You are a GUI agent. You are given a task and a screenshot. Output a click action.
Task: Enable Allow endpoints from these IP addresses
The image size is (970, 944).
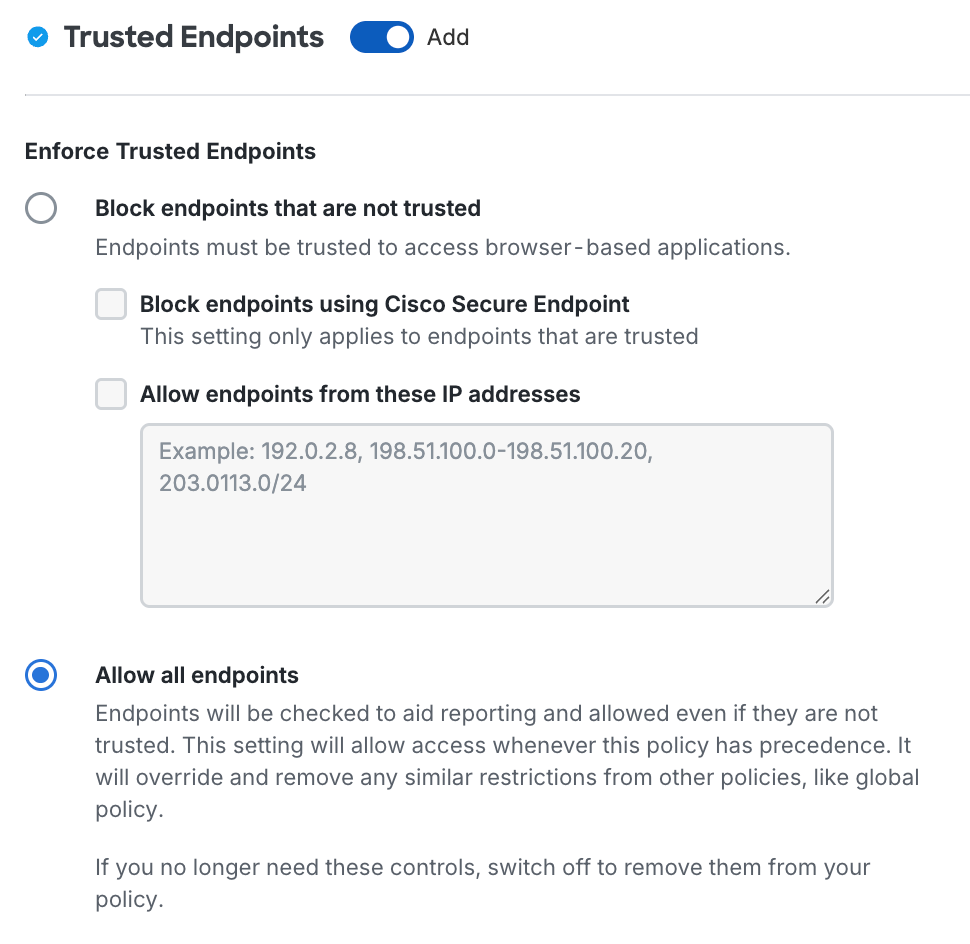[110, 394]
